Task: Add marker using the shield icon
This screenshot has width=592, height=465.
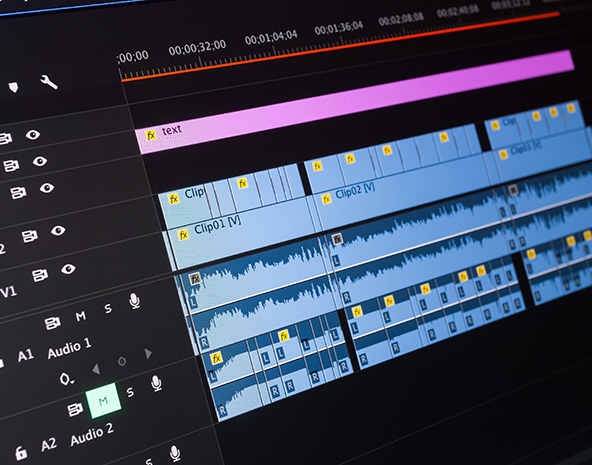Action: [14, 88]
